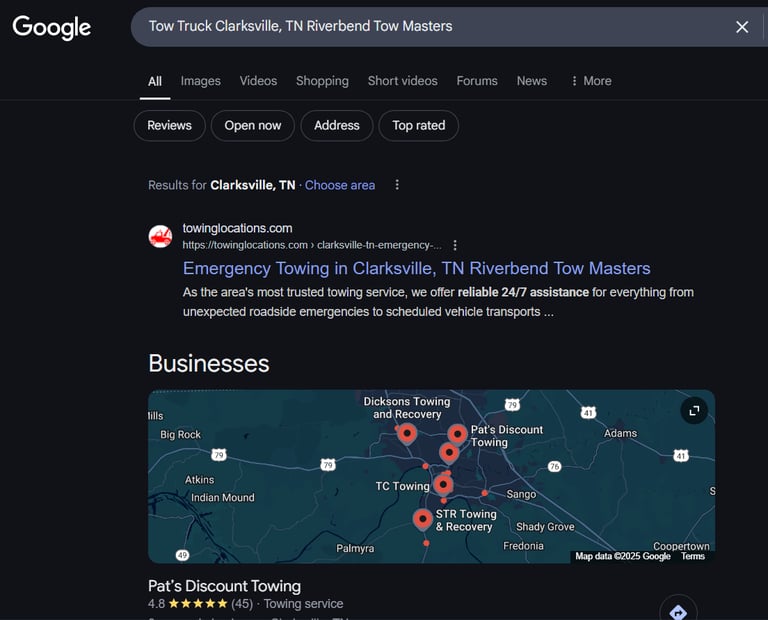Clear the search box with the X icon

(x=742, y=27)
